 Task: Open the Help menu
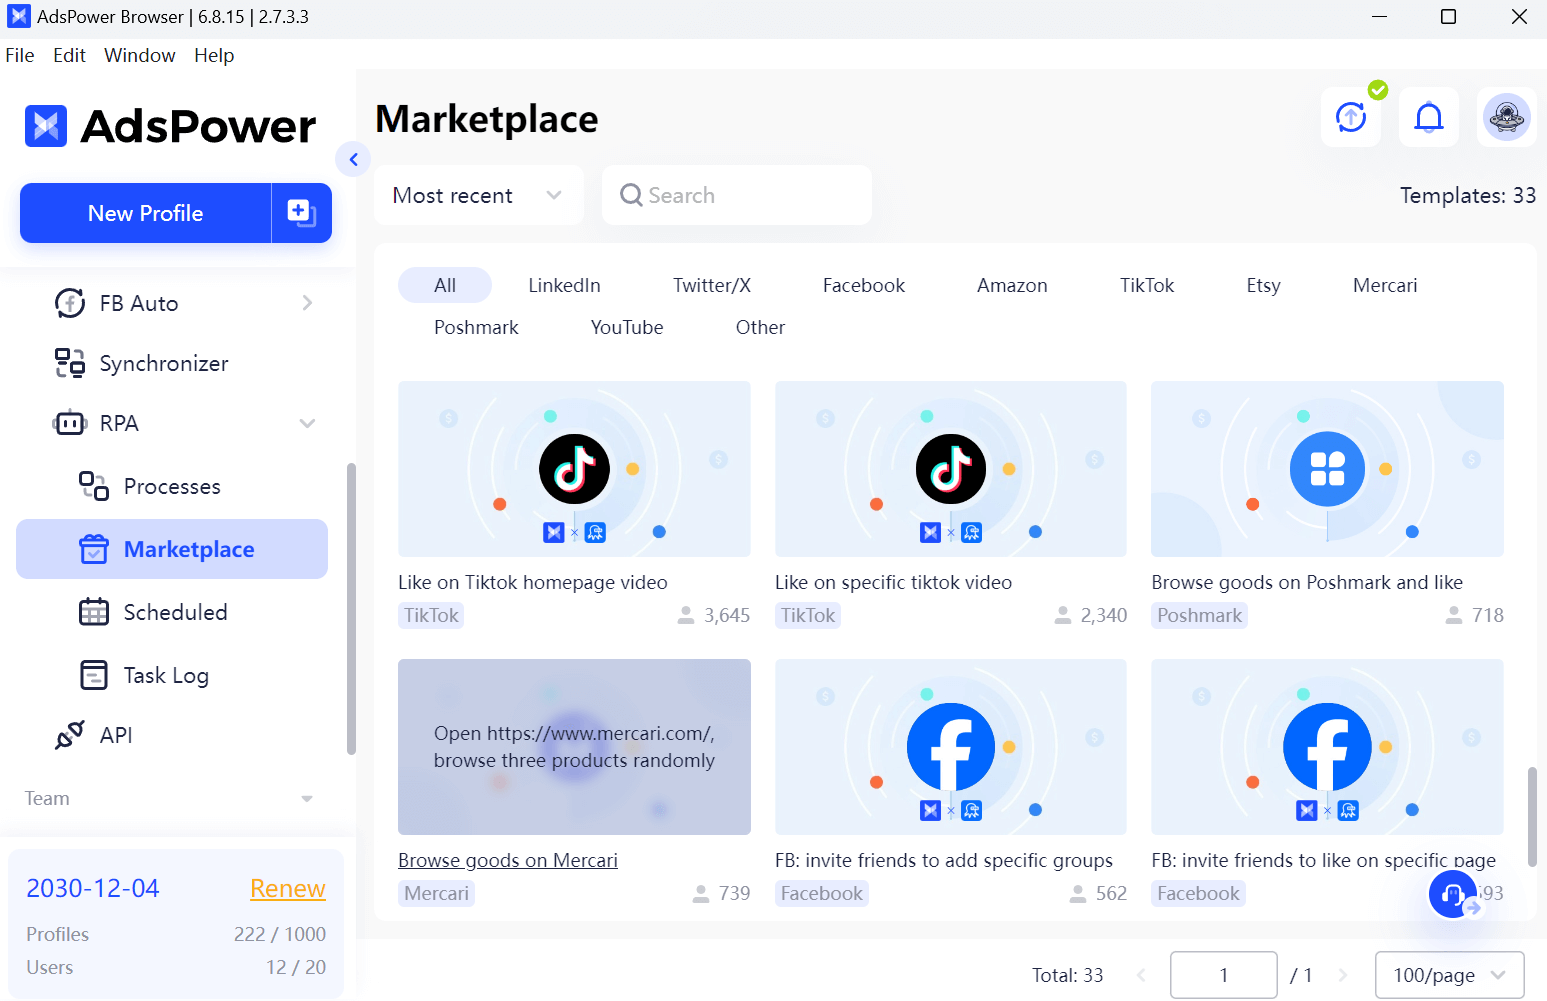point(214,55)
